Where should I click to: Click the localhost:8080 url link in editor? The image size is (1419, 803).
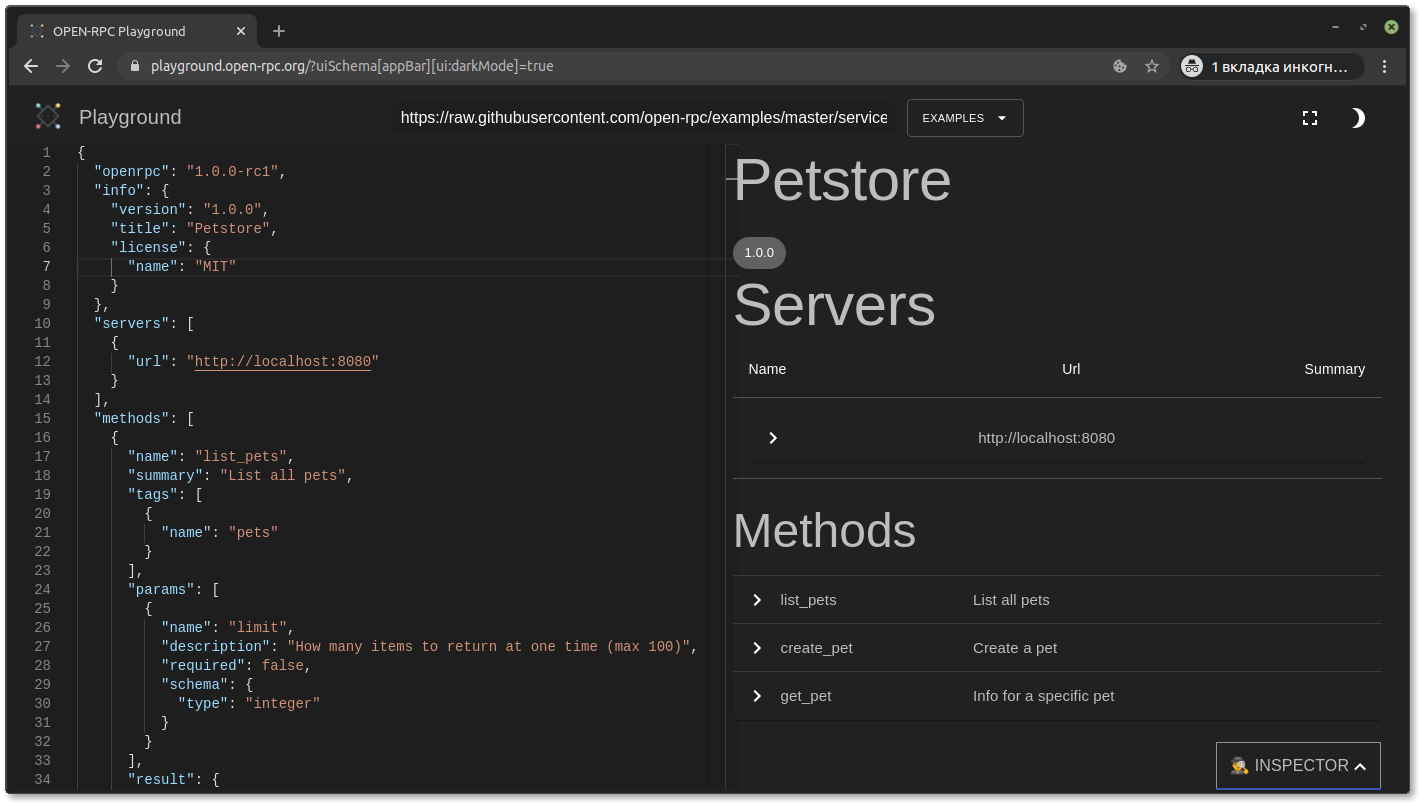pos(282,361)
